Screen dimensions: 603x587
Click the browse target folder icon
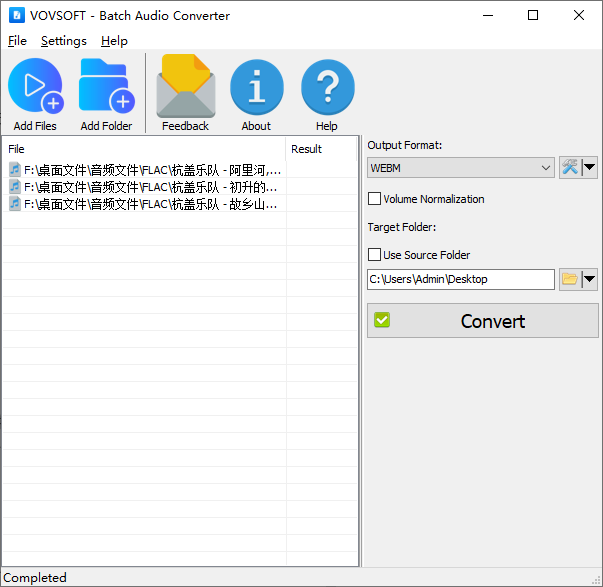pos(570,279)
